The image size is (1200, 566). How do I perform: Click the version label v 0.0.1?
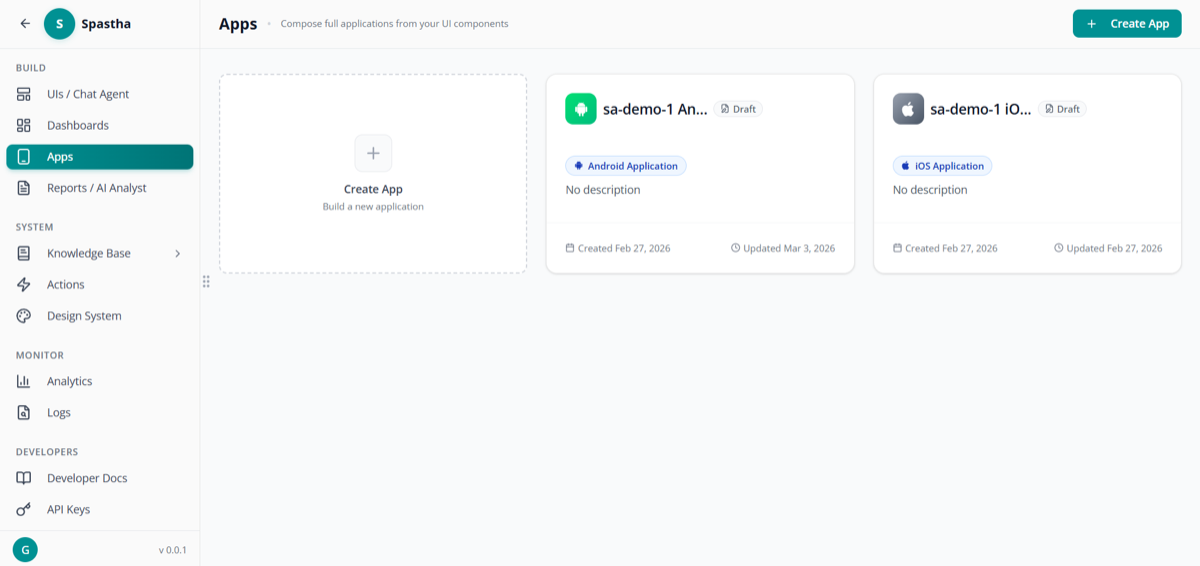tap(172, 550)
